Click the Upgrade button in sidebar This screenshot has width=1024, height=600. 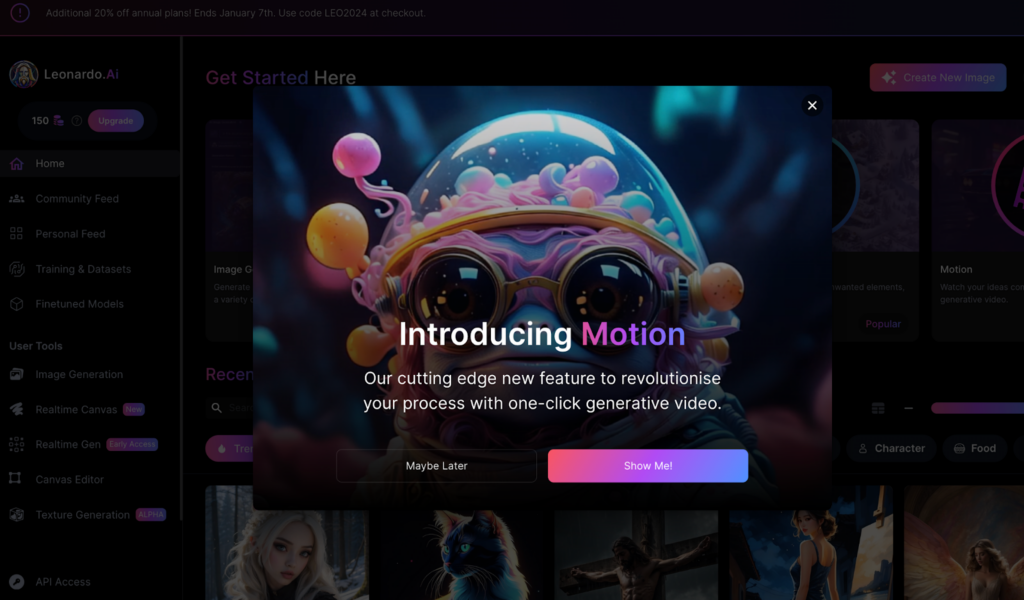[x=116, y=121]
